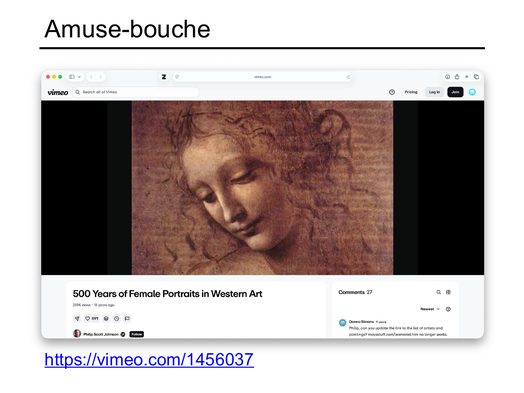Screen dimensions: 524x393
Task: Add to Watch Later with the clock icon
Action: tap(116, 318)
